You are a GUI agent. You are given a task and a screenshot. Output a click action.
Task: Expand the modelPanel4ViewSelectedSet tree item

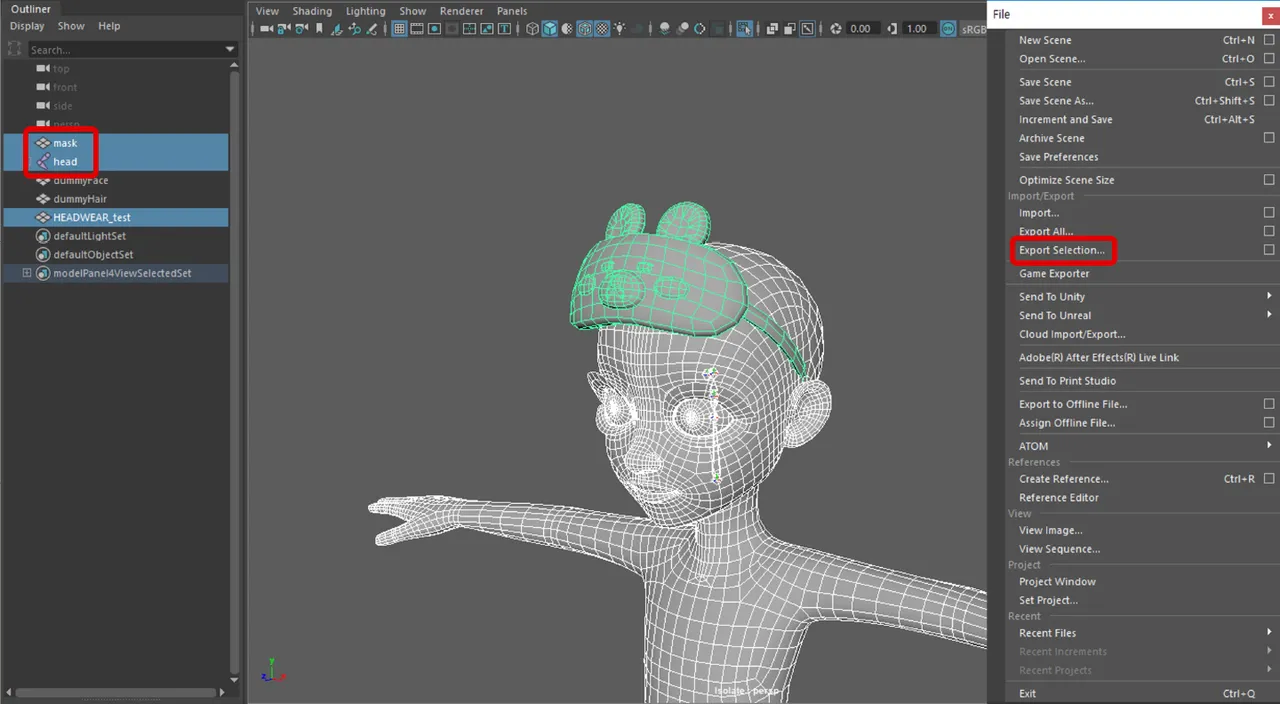[27, 273]
